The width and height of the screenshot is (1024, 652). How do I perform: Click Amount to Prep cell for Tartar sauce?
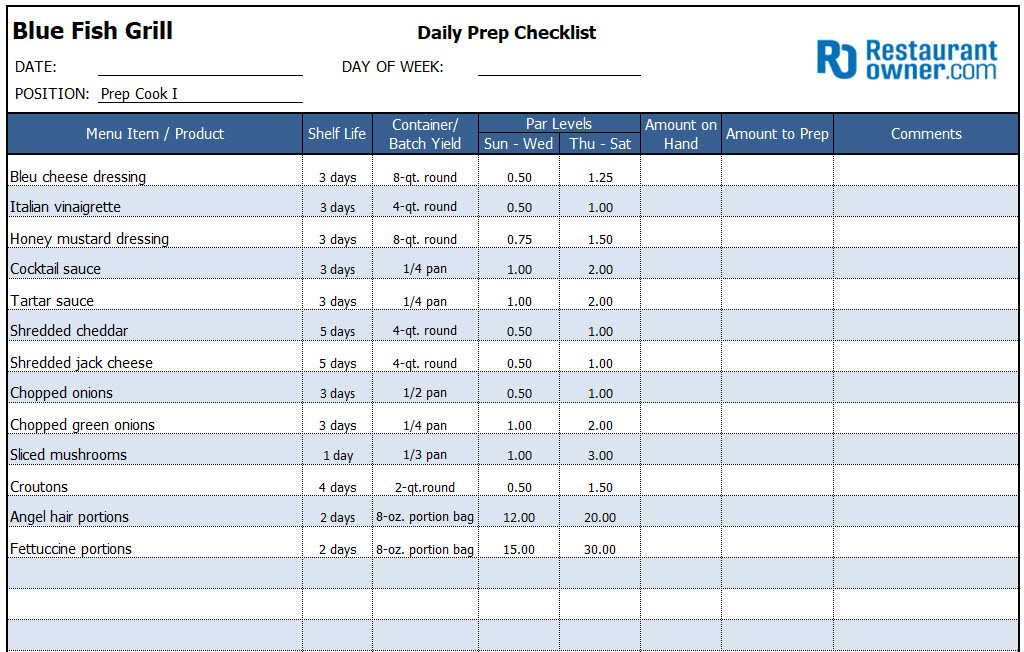coord(777,295)
